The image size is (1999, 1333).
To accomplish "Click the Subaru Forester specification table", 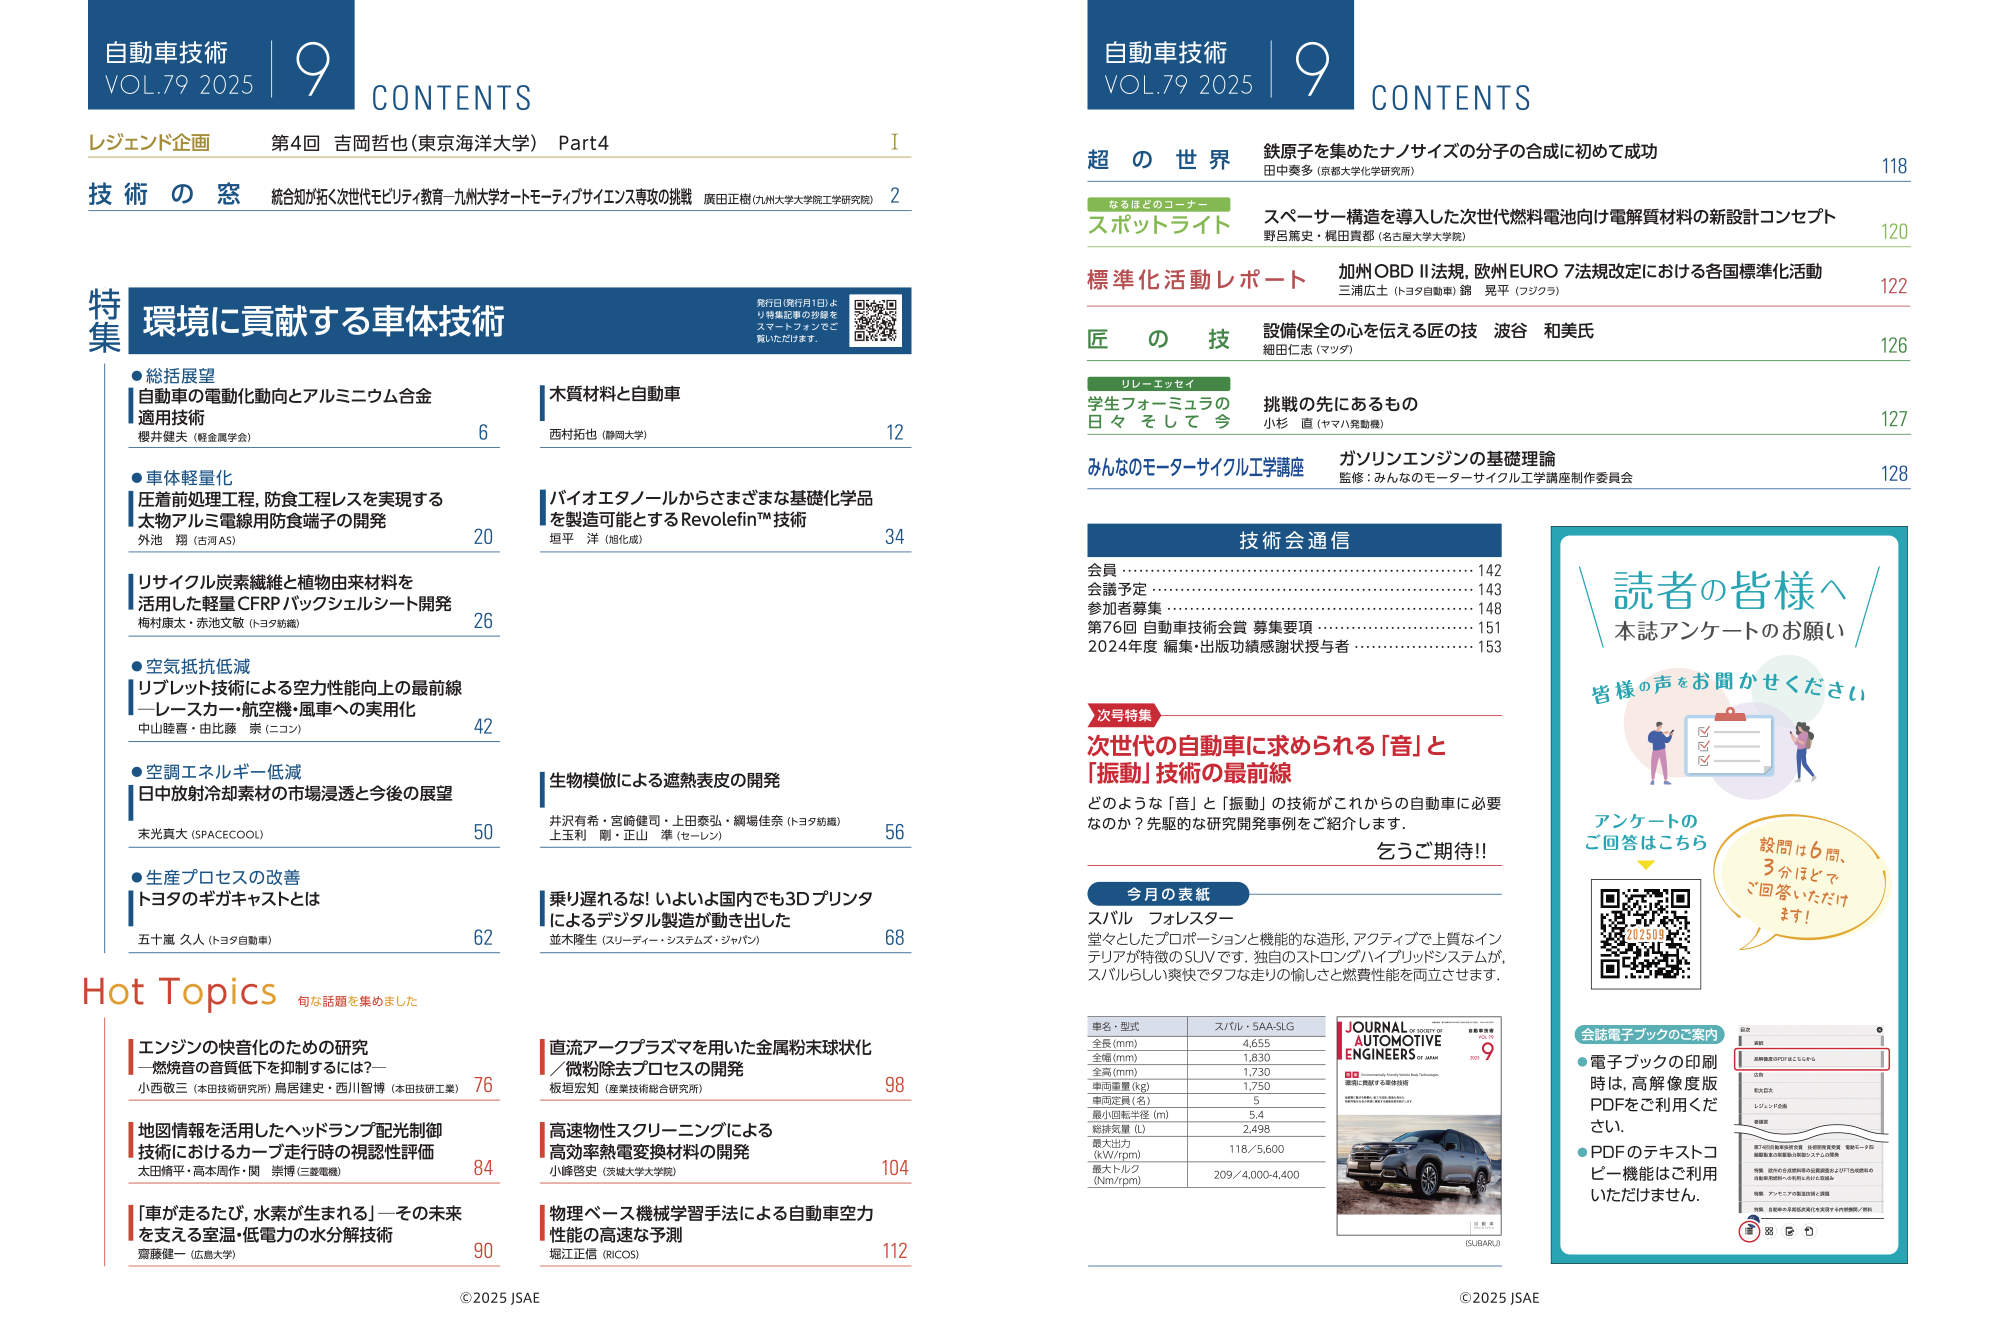I will pyautogui.click(x=1205, y=1102).
